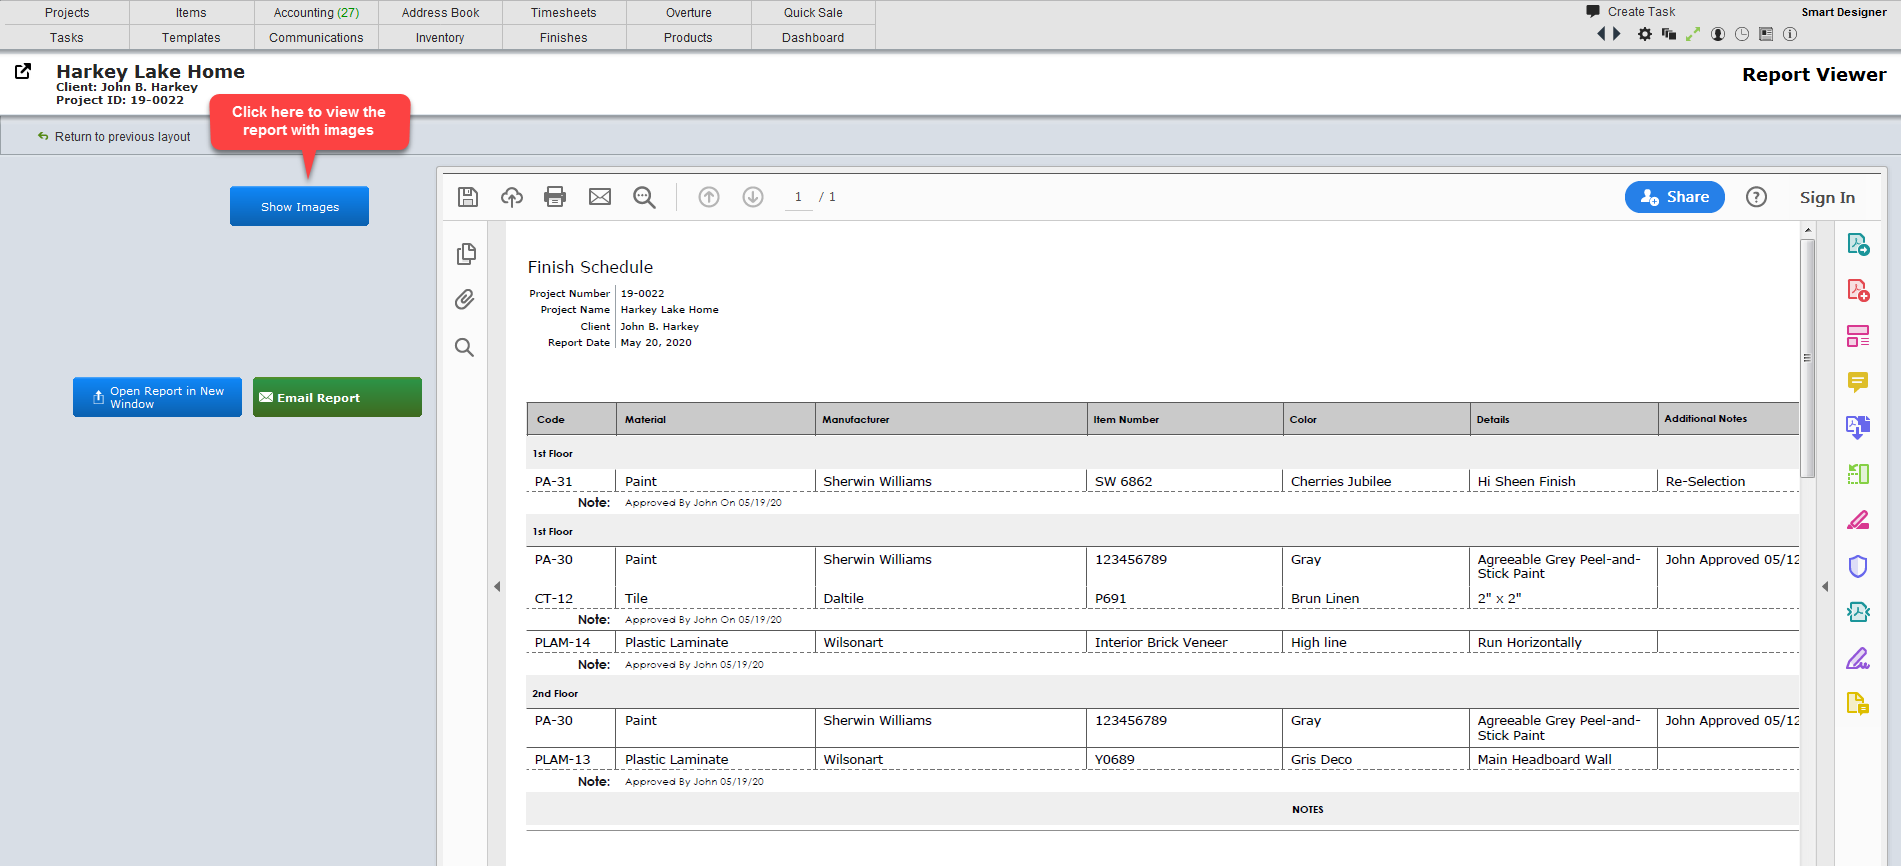
Task: Select the Export PDF tool
Action: click(1858, 244)
